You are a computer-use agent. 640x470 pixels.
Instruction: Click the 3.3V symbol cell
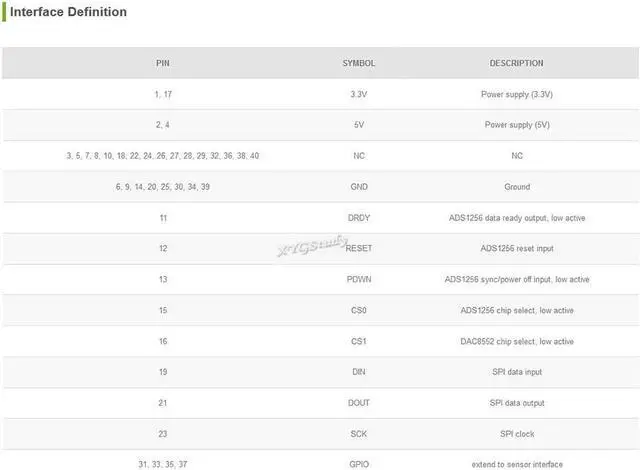point(359,94)
